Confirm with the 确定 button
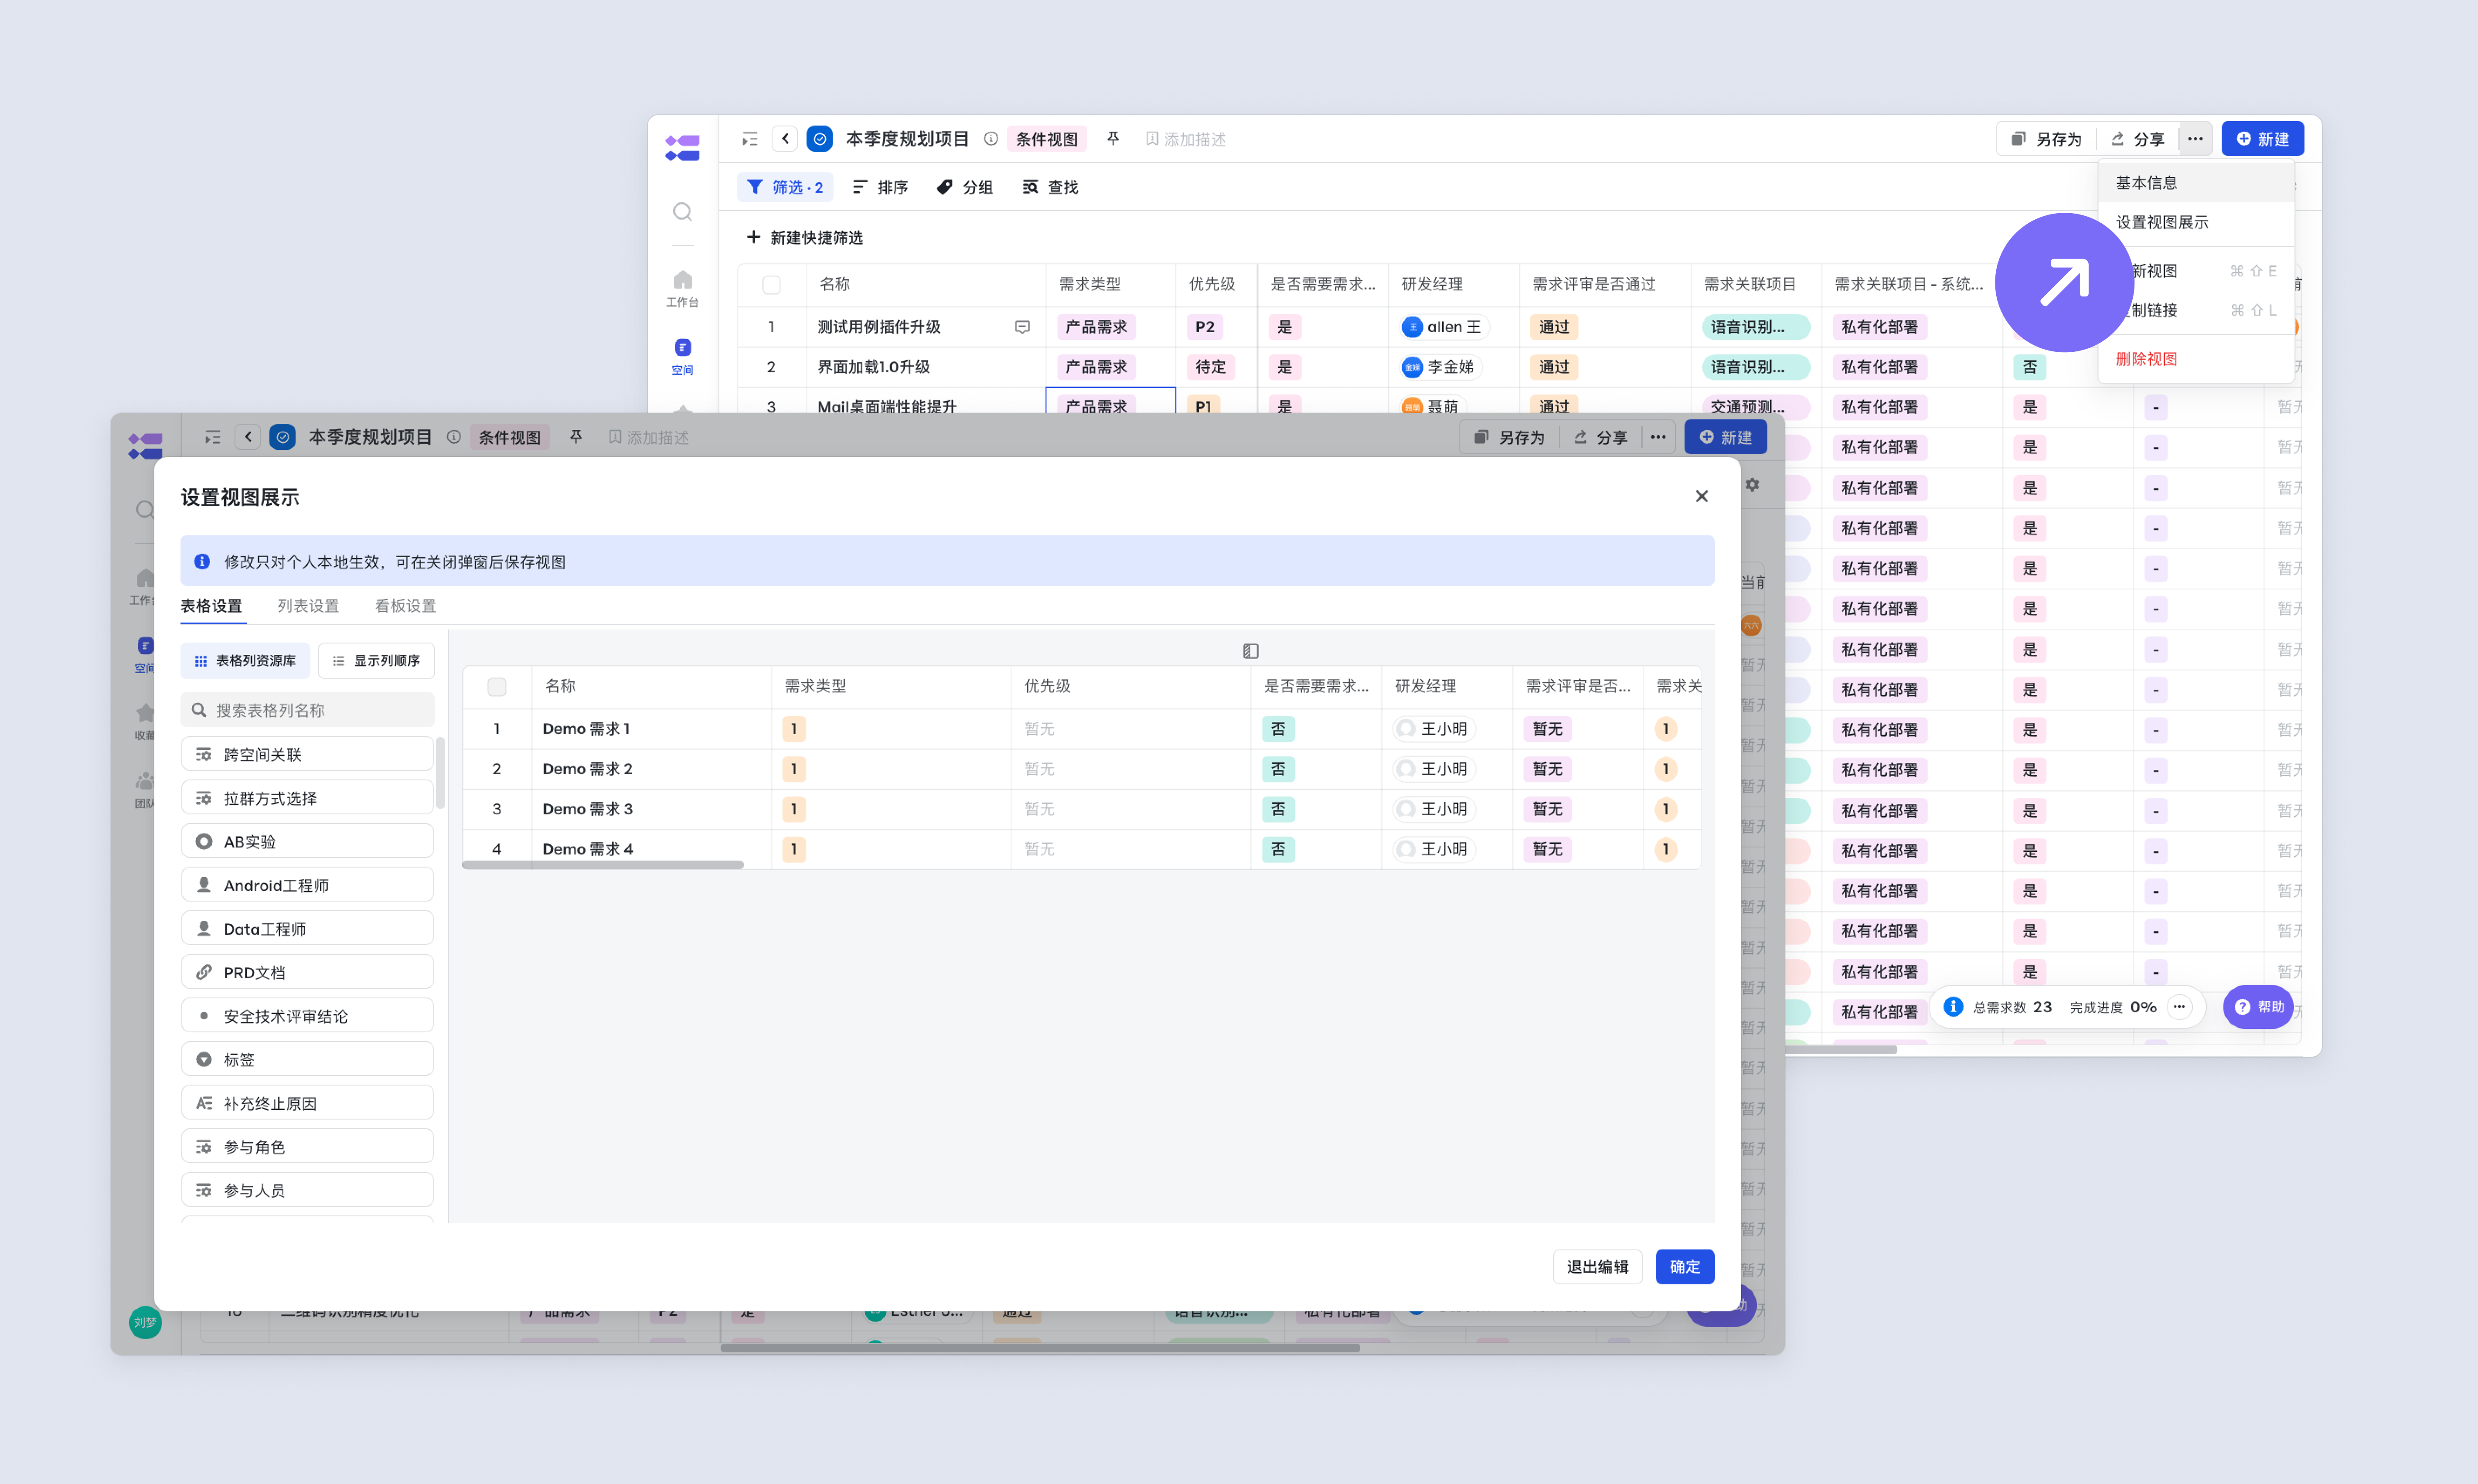The image size is (2478, 1484). coord(1685,1267)
